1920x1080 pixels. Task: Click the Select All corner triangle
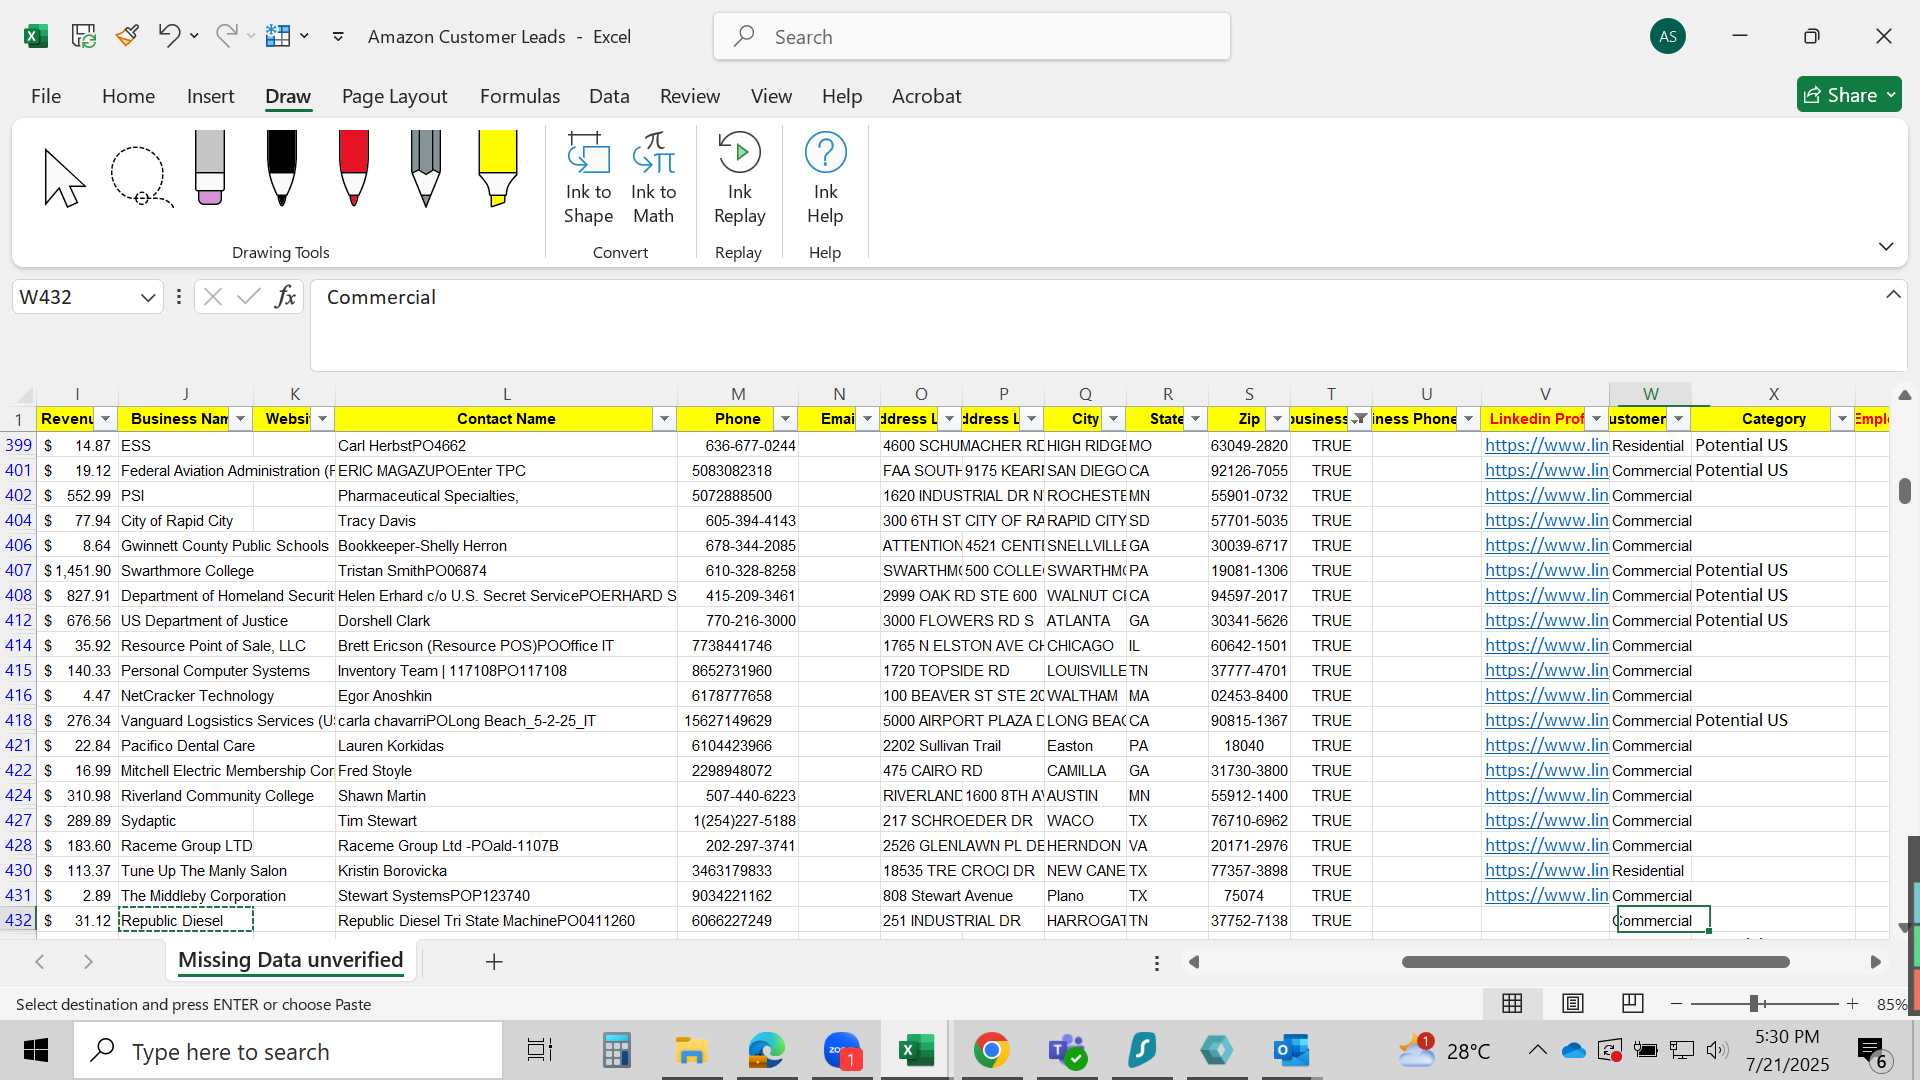[22, 394]
